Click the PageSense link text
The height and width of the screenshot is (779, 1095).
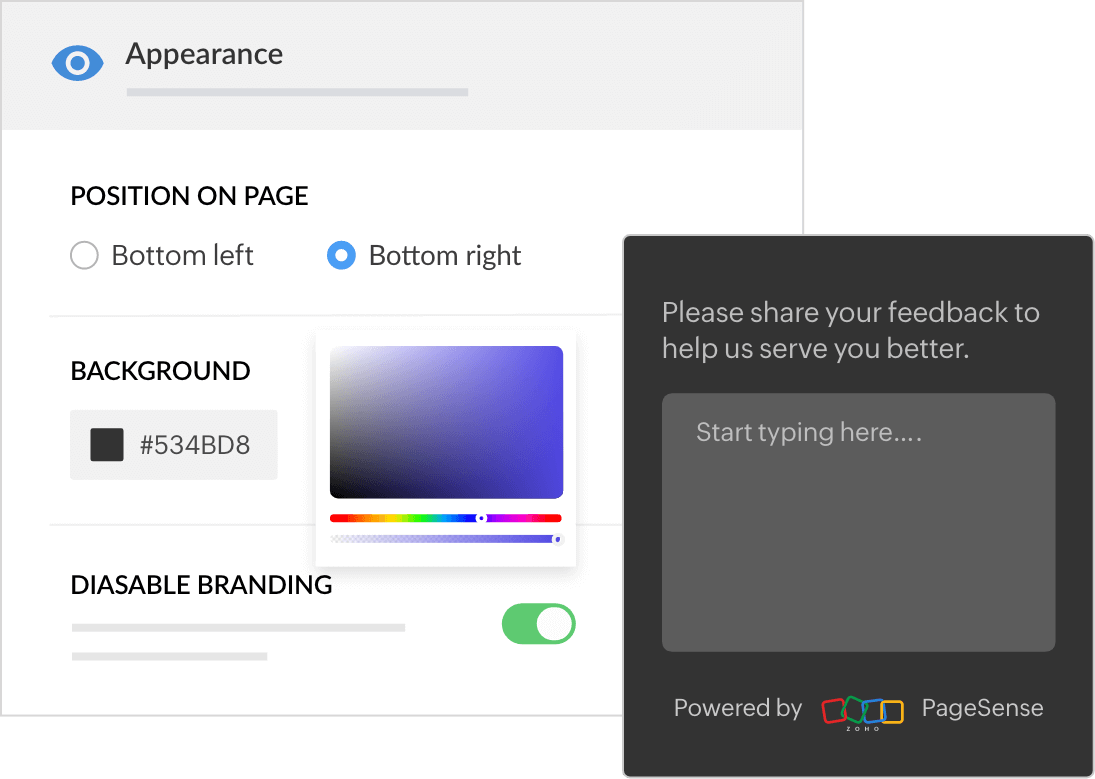point(983,708)
